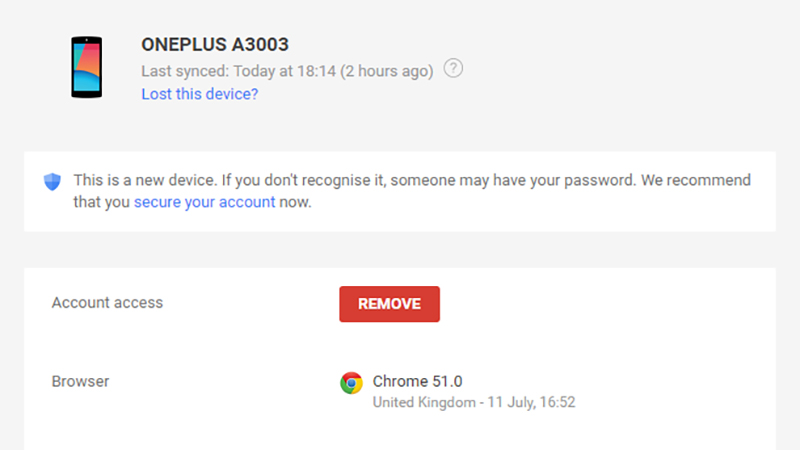Click the word 'now.' after the account link

pyautogui.click(x=295, y=202)
